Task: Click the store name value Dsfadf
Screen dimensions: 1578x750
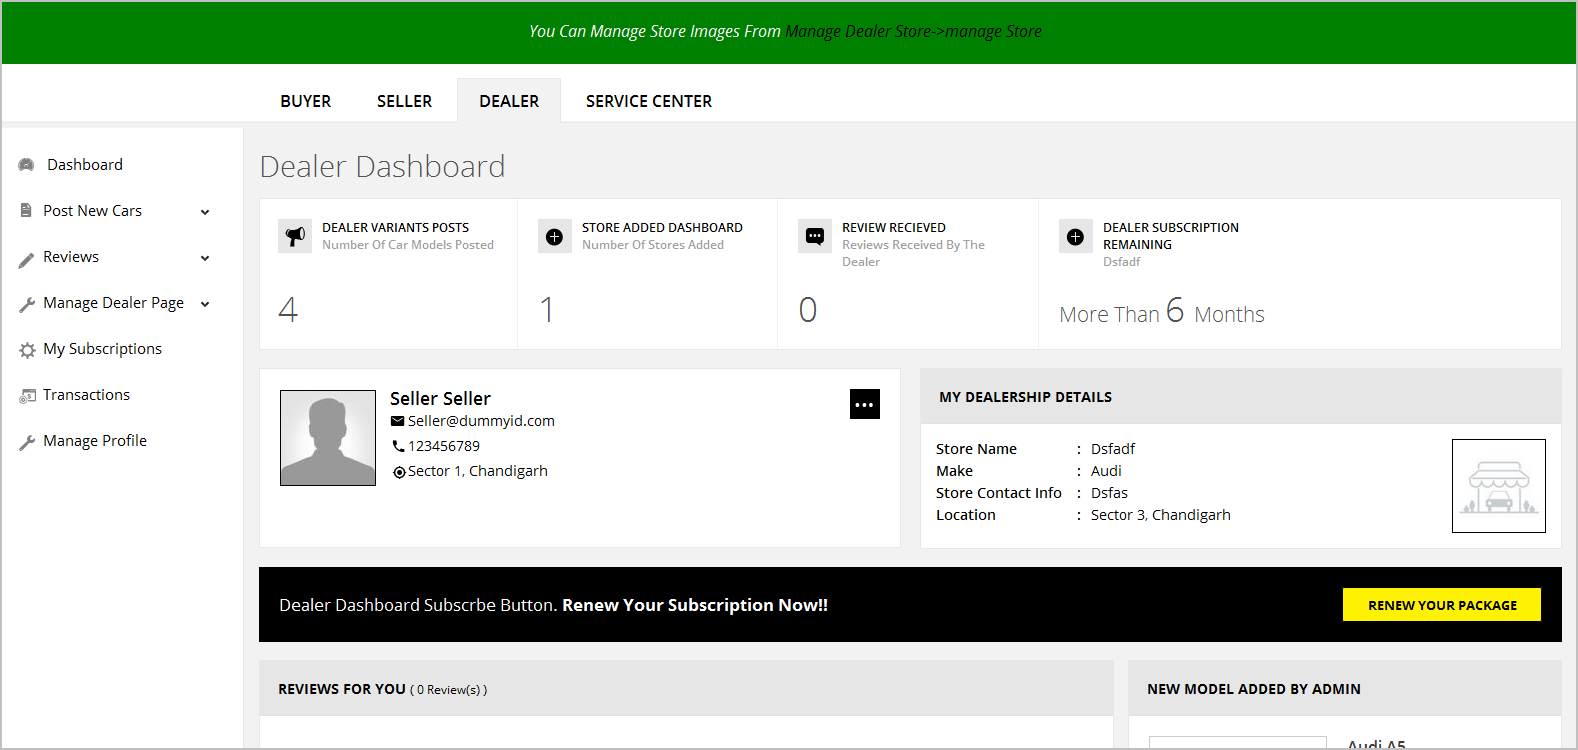Action: pos(1113,449)
